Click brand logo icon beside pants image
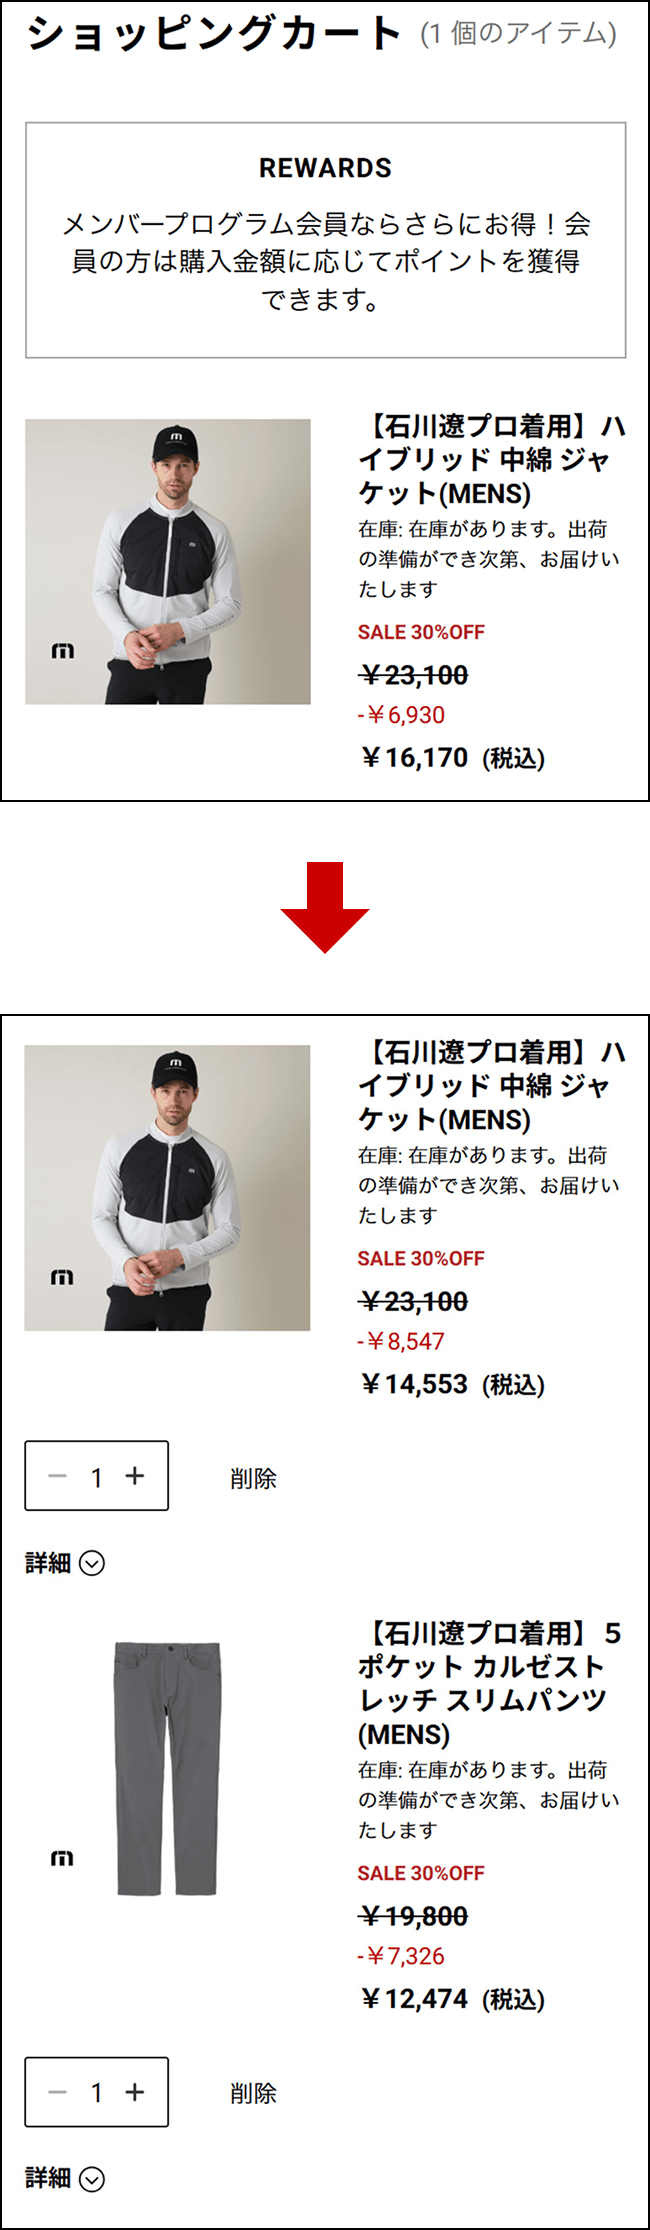650x2230 pixels. [62, 1858]
